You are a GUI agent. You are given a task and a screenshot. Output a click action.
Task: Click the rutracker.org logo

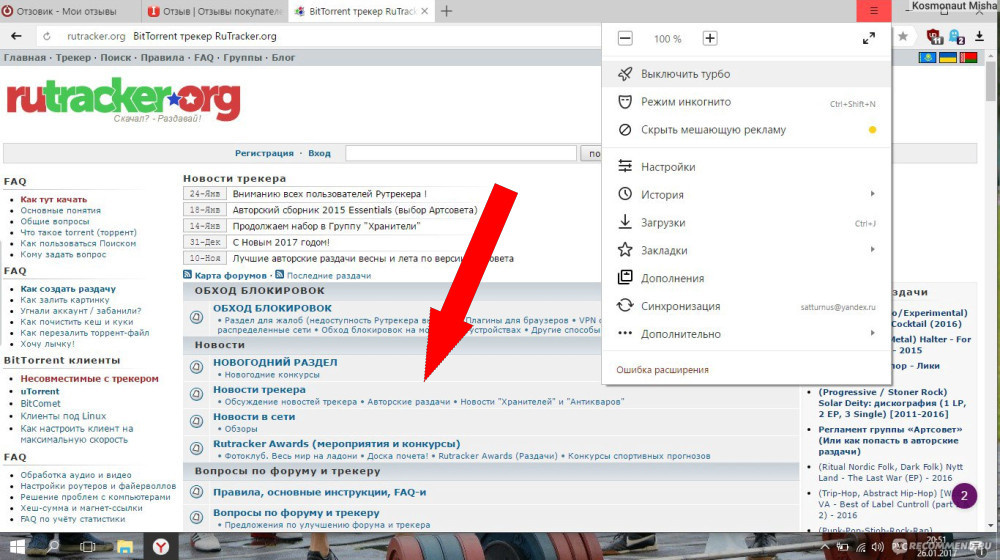point(124,99)
